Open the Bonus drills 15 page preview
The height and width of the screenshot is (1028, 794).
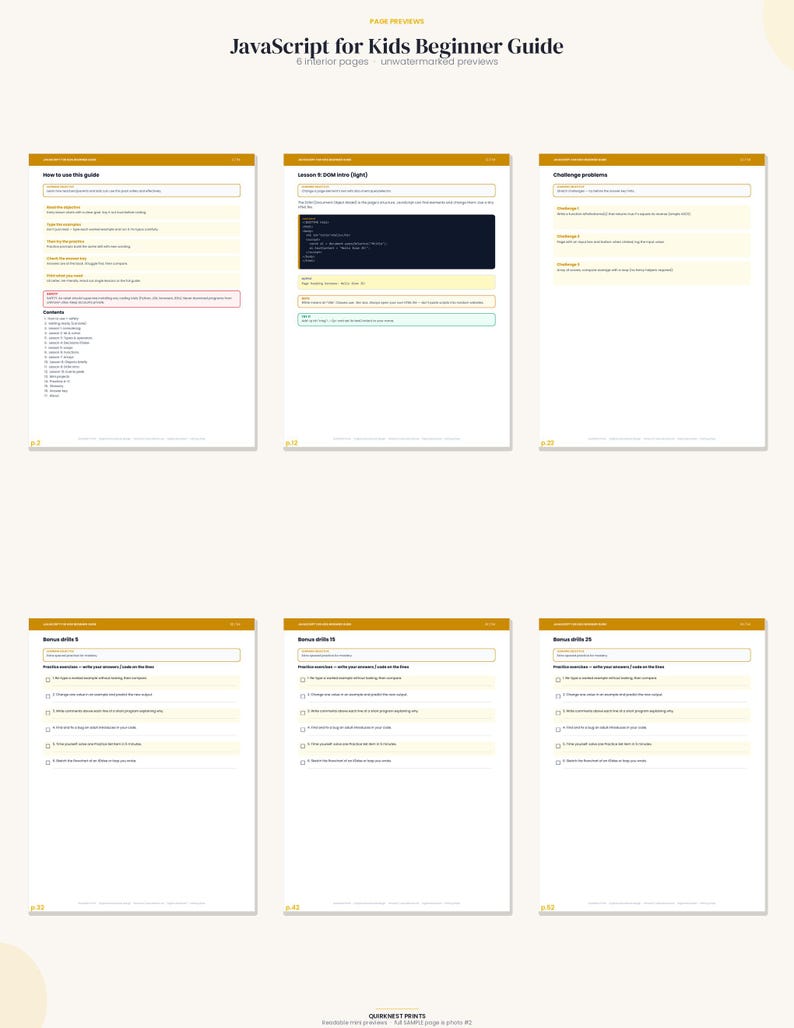397,765
